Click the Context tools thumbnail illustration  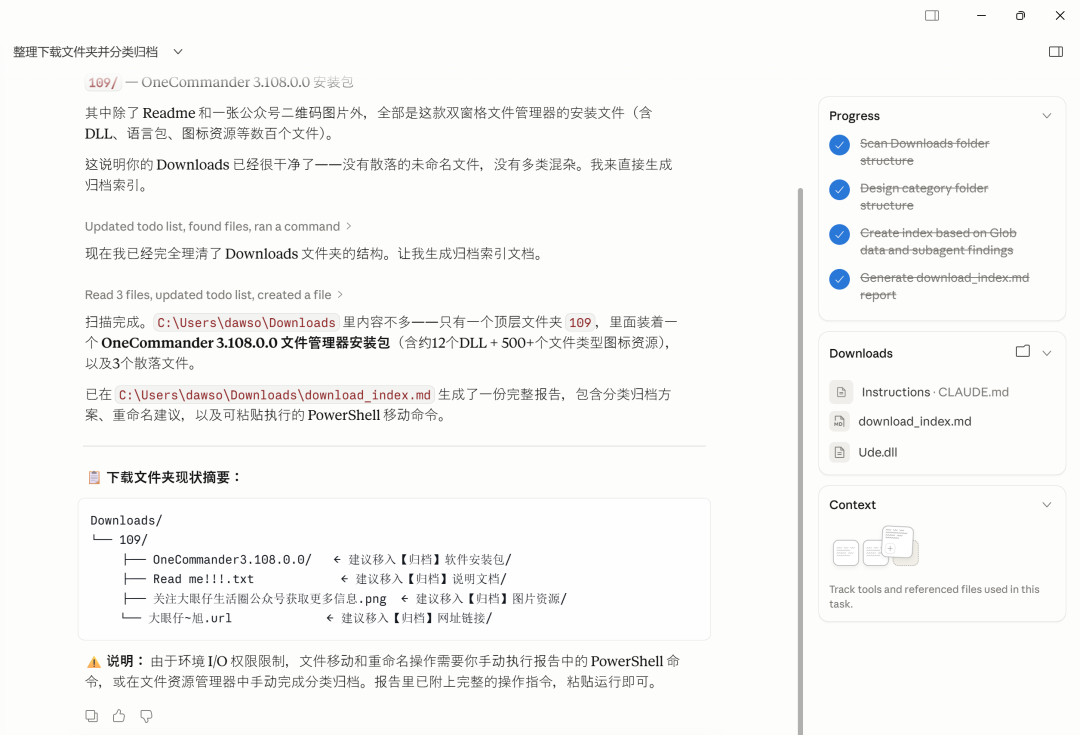point(875,546)
